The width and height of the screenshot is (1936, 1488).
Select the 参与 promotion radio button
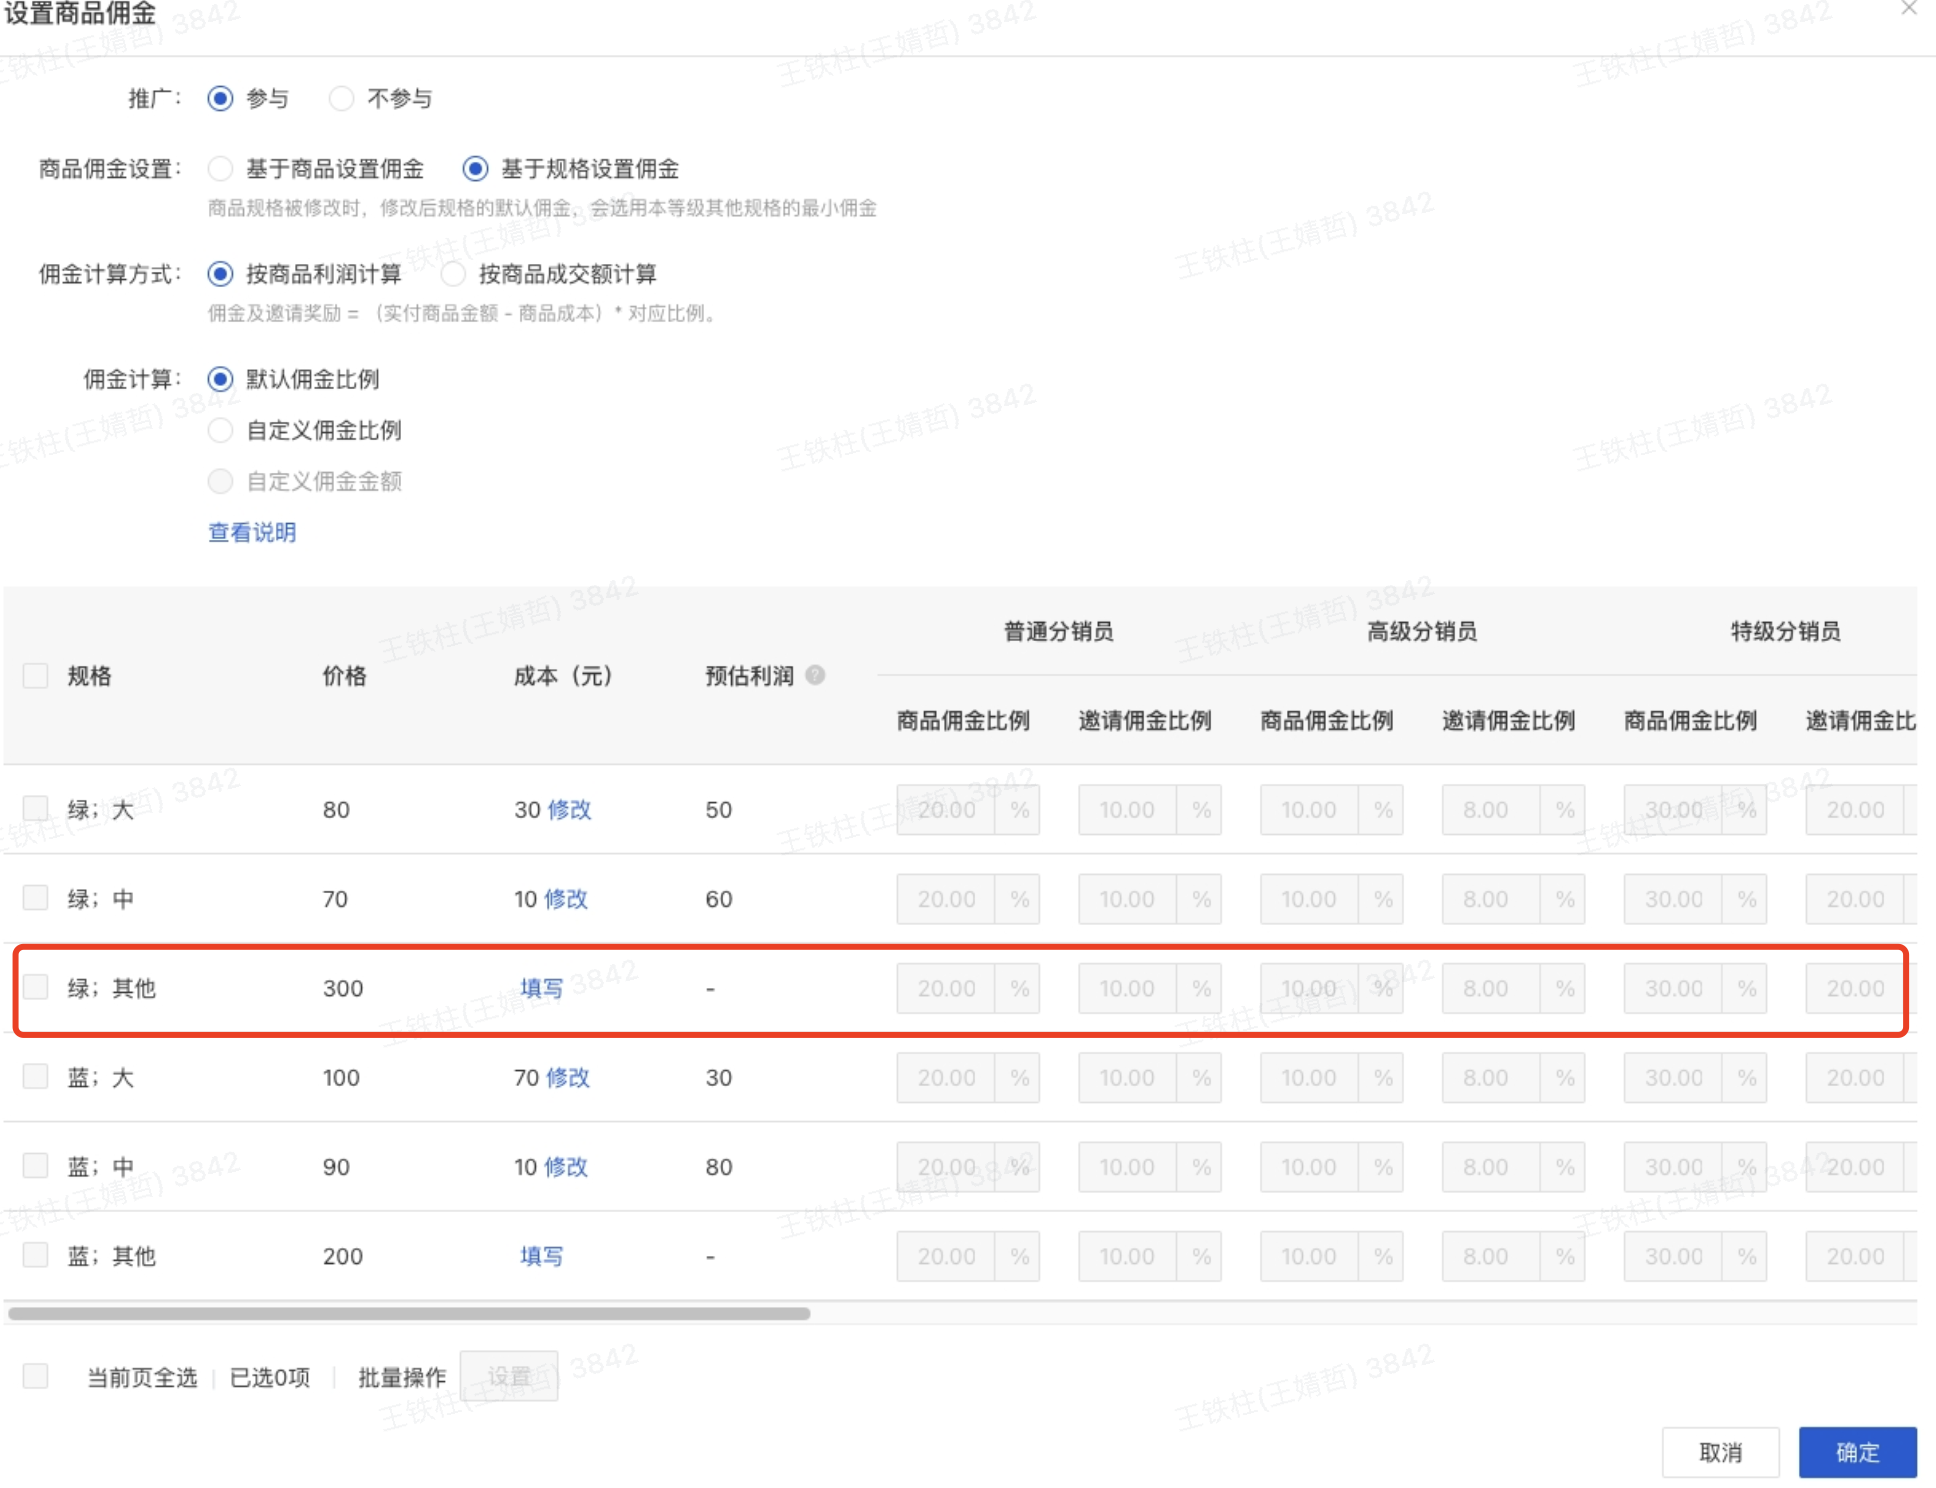click(220, 98)
